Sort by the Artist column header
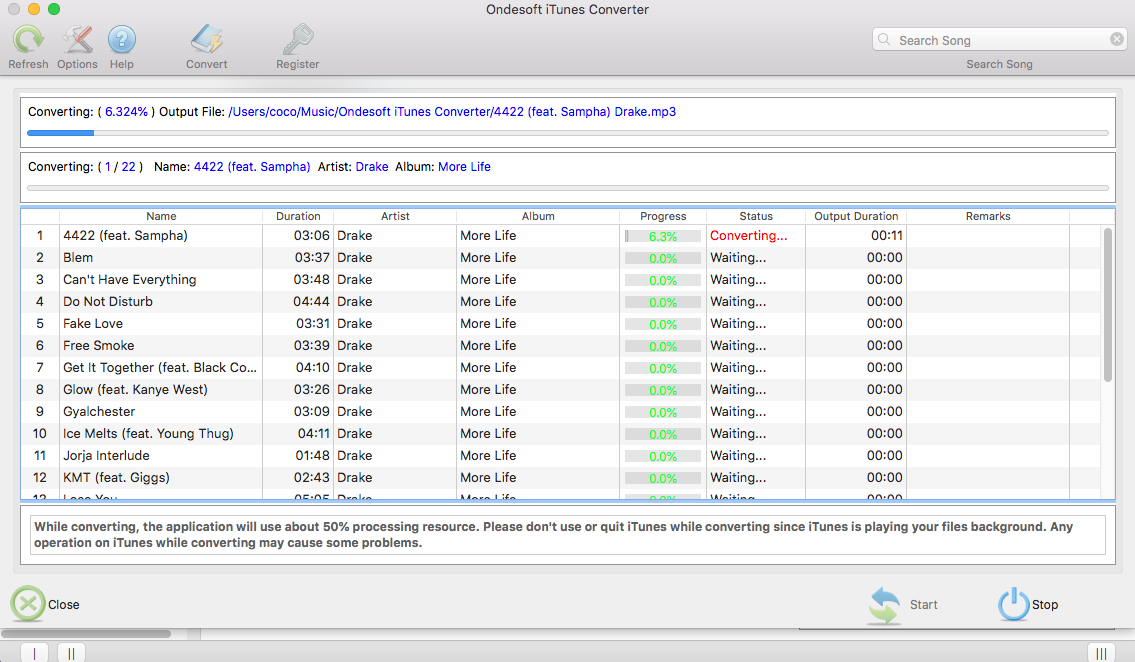Screen dimensions: 1135x662 395,216
